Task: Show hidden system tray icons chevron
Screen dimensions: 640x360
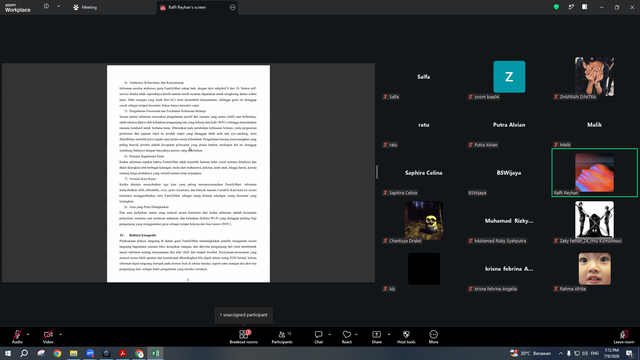Action: pos(561,353)
